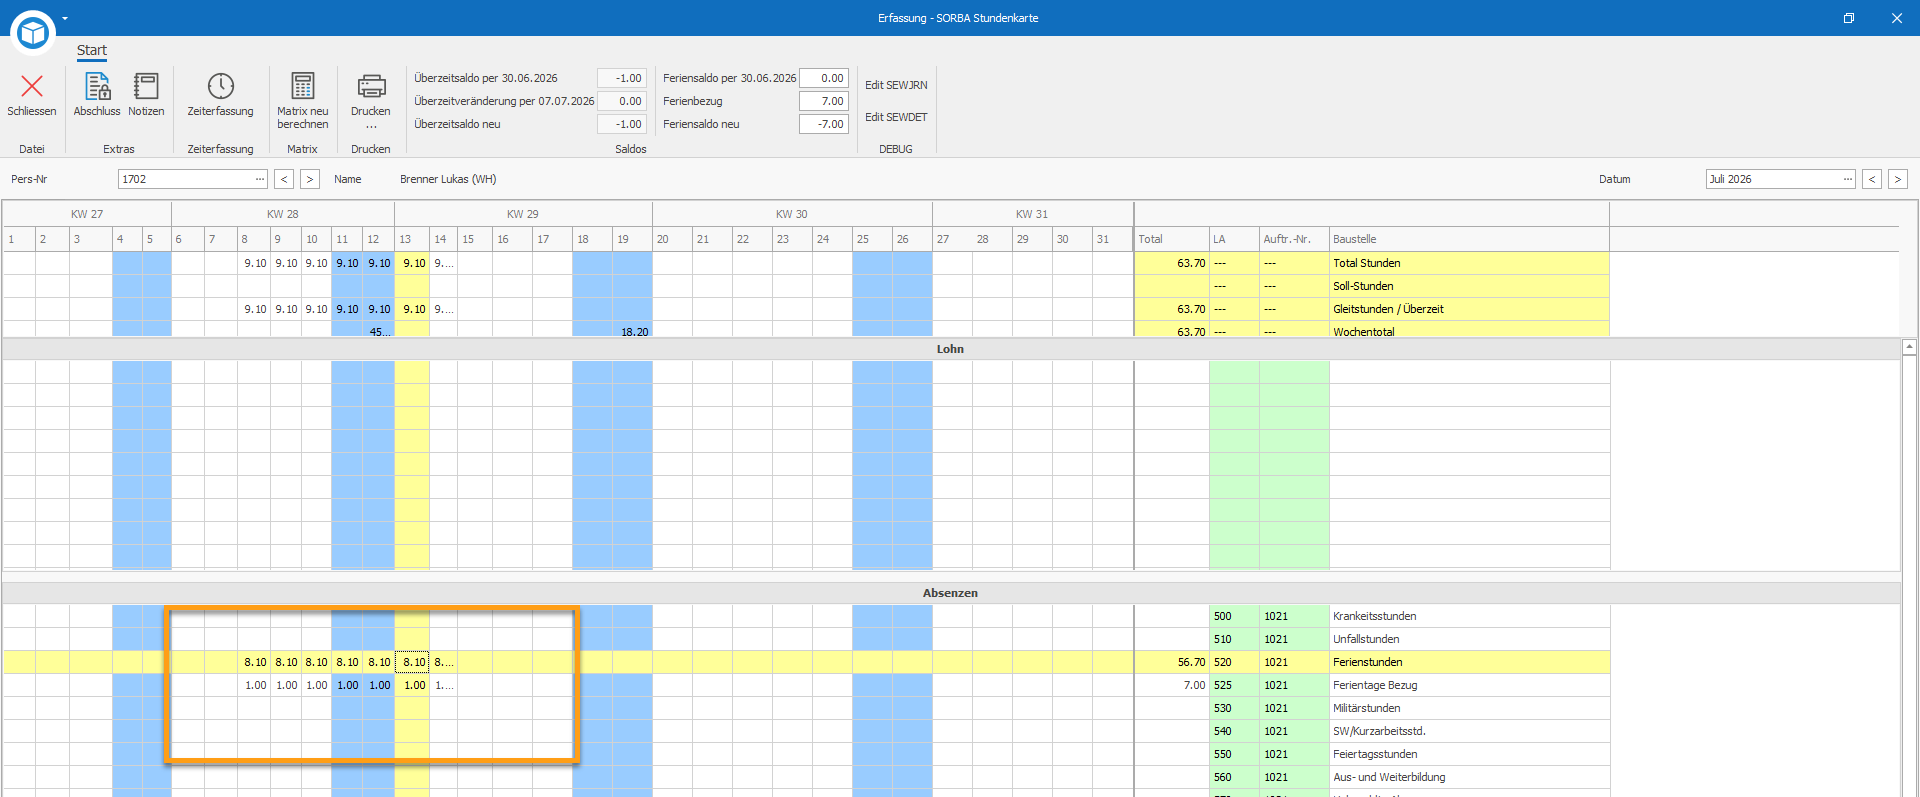Go to next employee record arrow
The height and width of the screenshot is (797, 1920).
pyautogui.click(x=310, y=179)
